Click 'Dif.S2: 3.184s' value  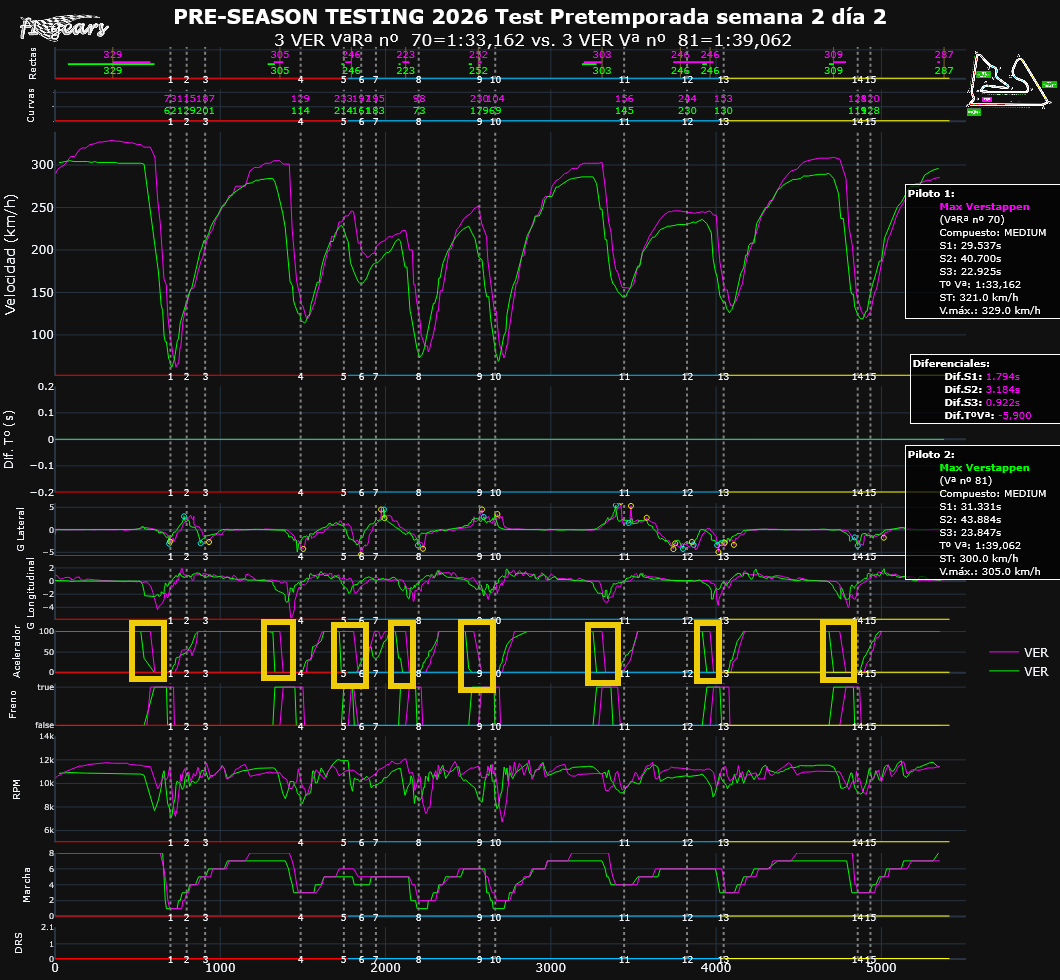coord(982,389)
